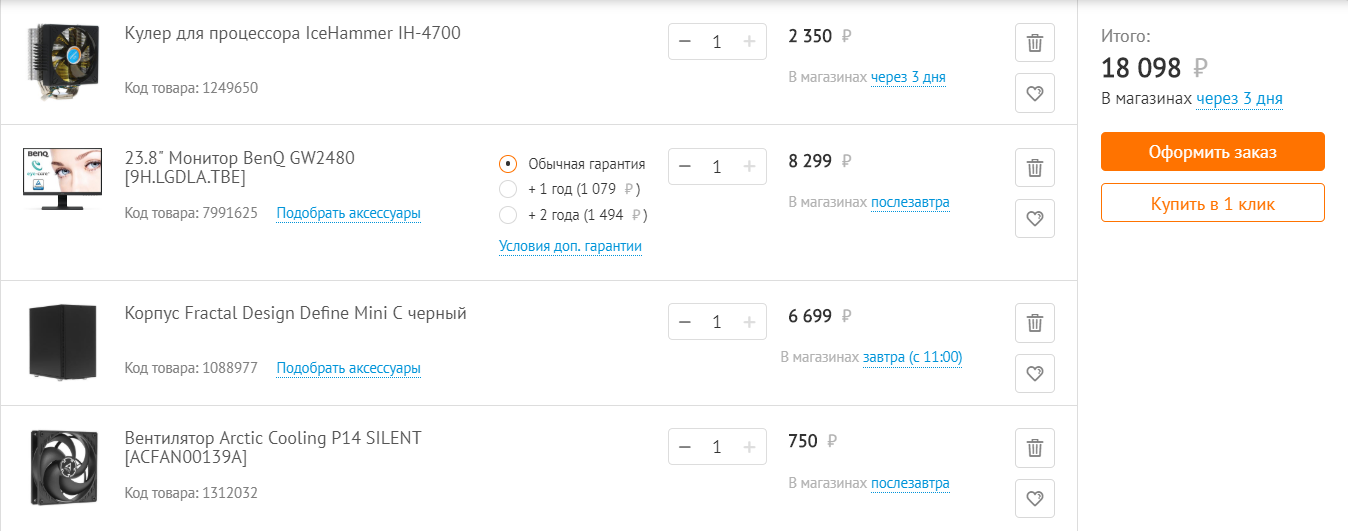Favorite the BenQ monitor with heart icon
Screen dimensions: 1348x531
coord(1034,218)
